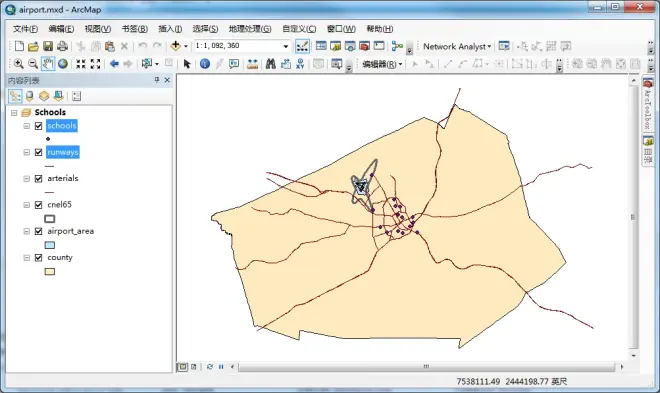Open the Find binoculars tool
The width and height of the screenshot is (660, 393).
coord(270,64)
